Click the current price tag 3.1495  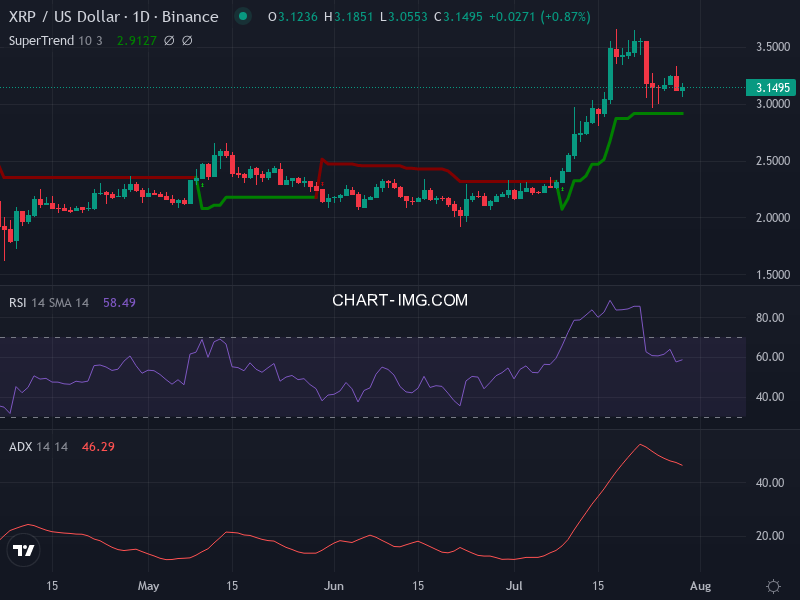coord(772,88)
